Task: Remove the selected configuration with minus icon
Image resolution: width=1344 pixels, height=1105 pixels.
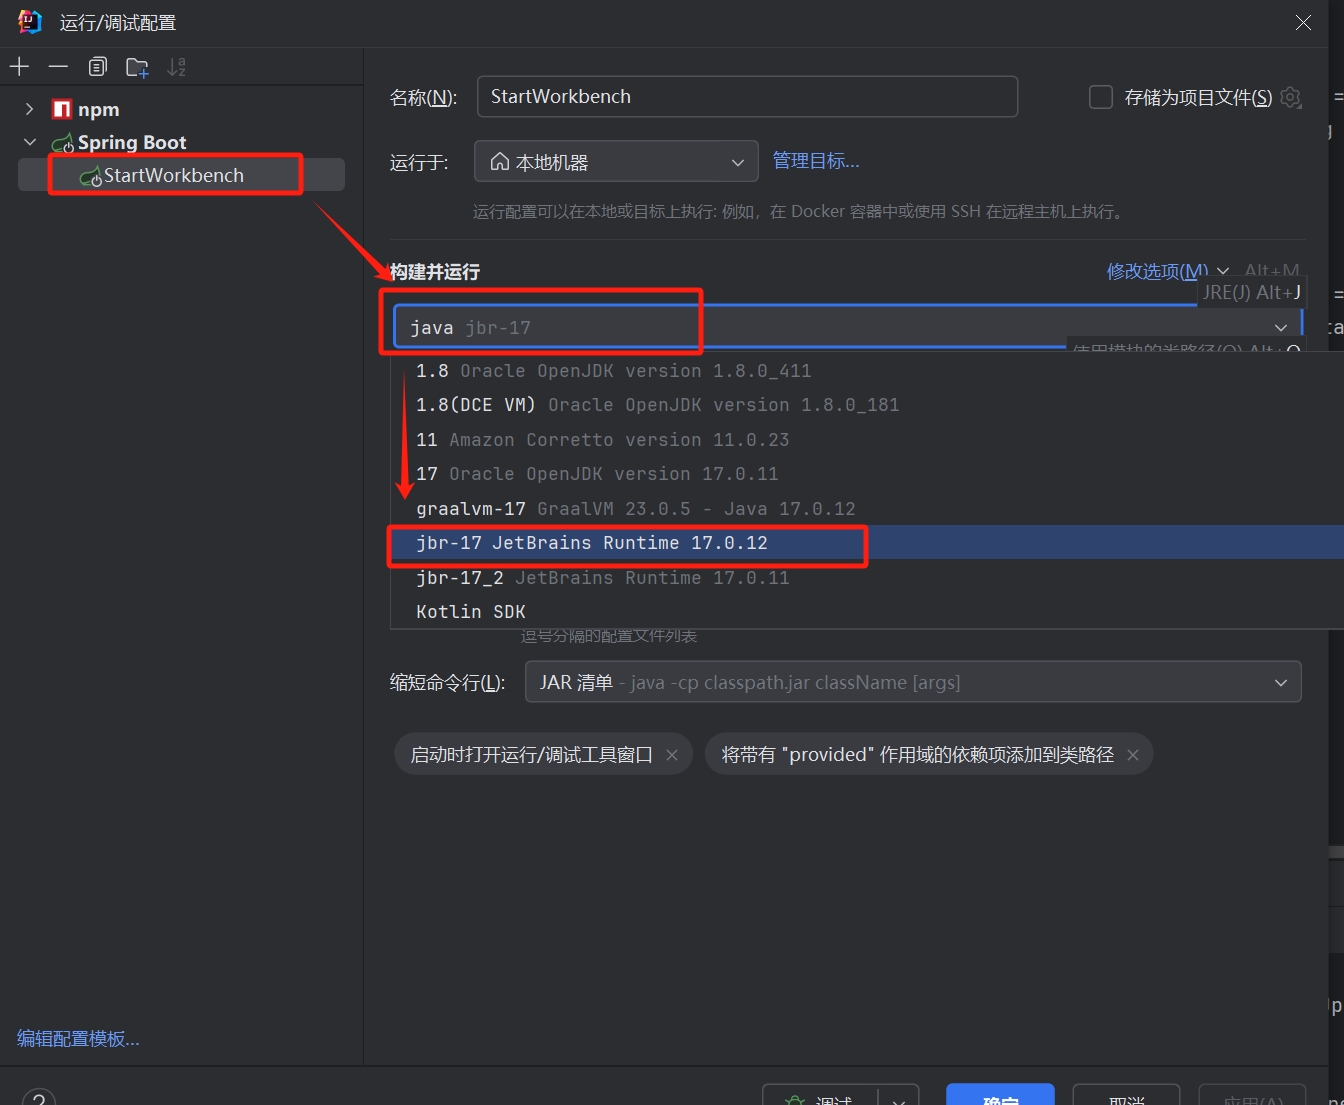Action: tap(58, 67)
